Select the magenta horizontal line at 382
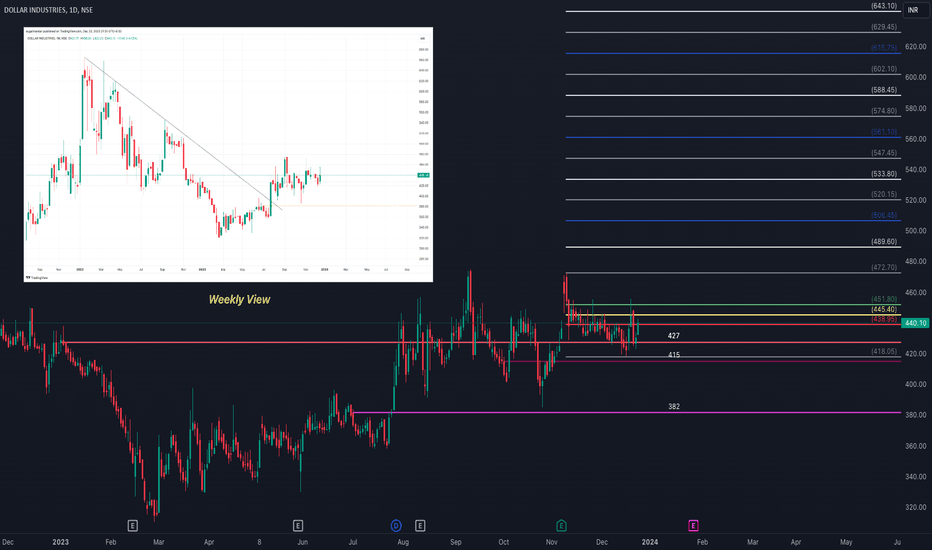Viewport: 932px width, 550px height. pyautogui.click(x=626, y=413)
